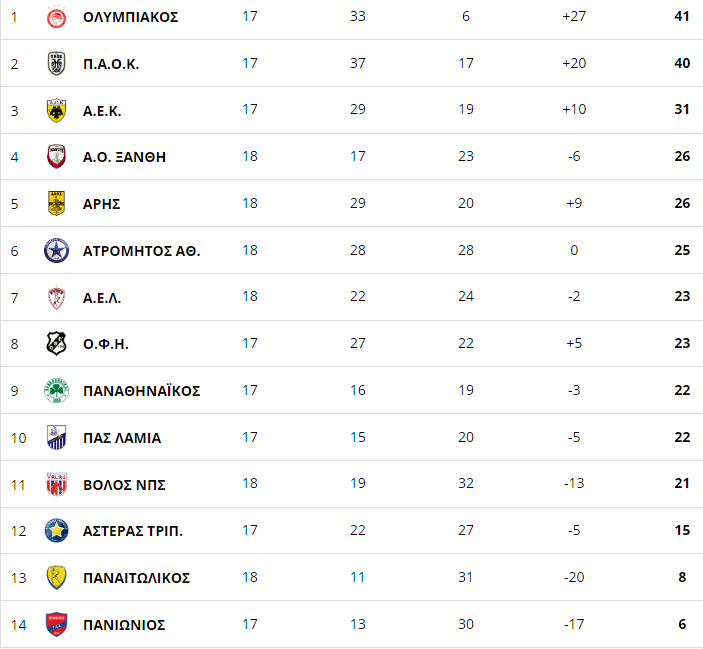Click the ΑΡΗΣ yellow shield logo
Screen dimensions: 703x649
tap(56, 203)
